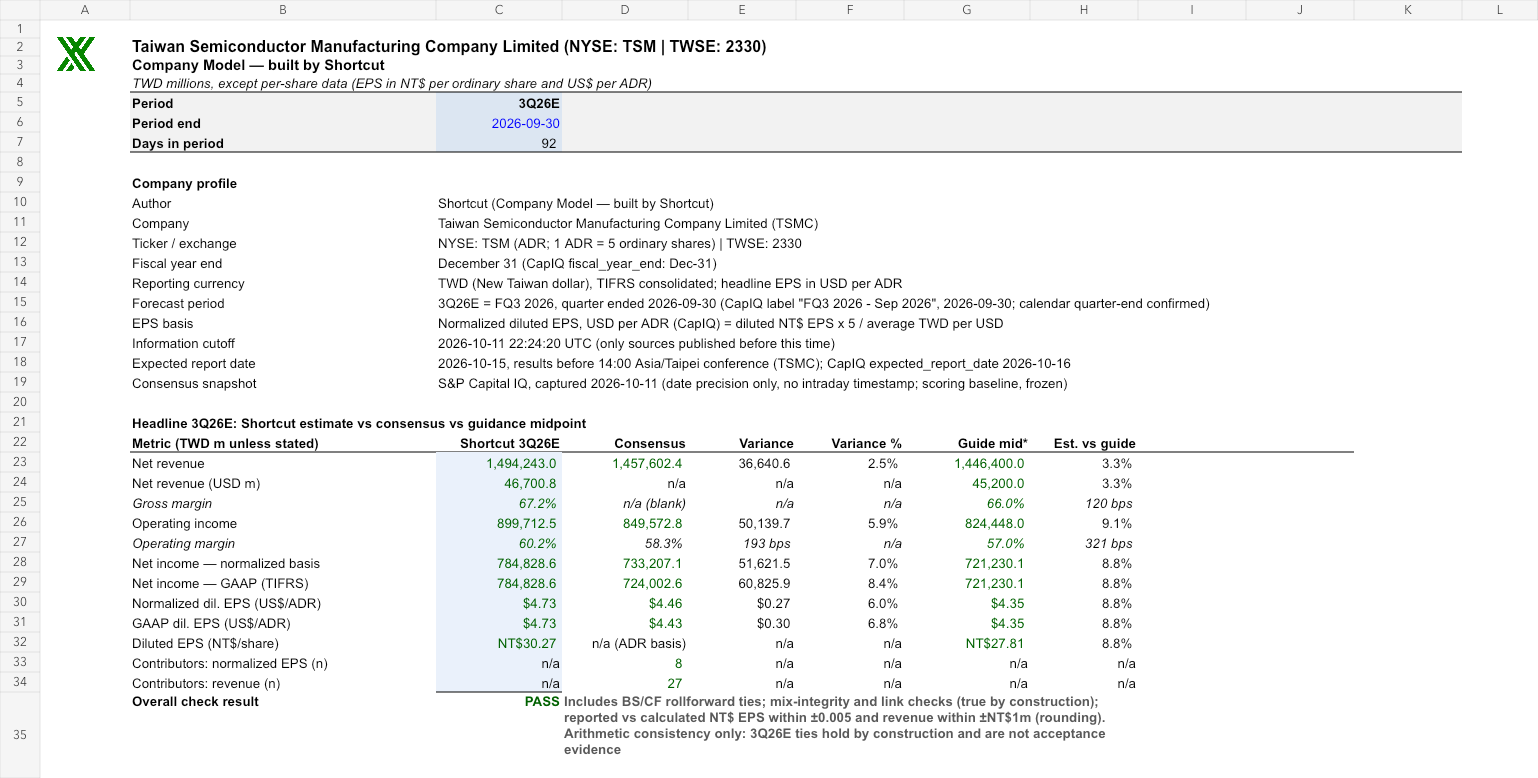Click the Days in period value 92

point(499,143)
